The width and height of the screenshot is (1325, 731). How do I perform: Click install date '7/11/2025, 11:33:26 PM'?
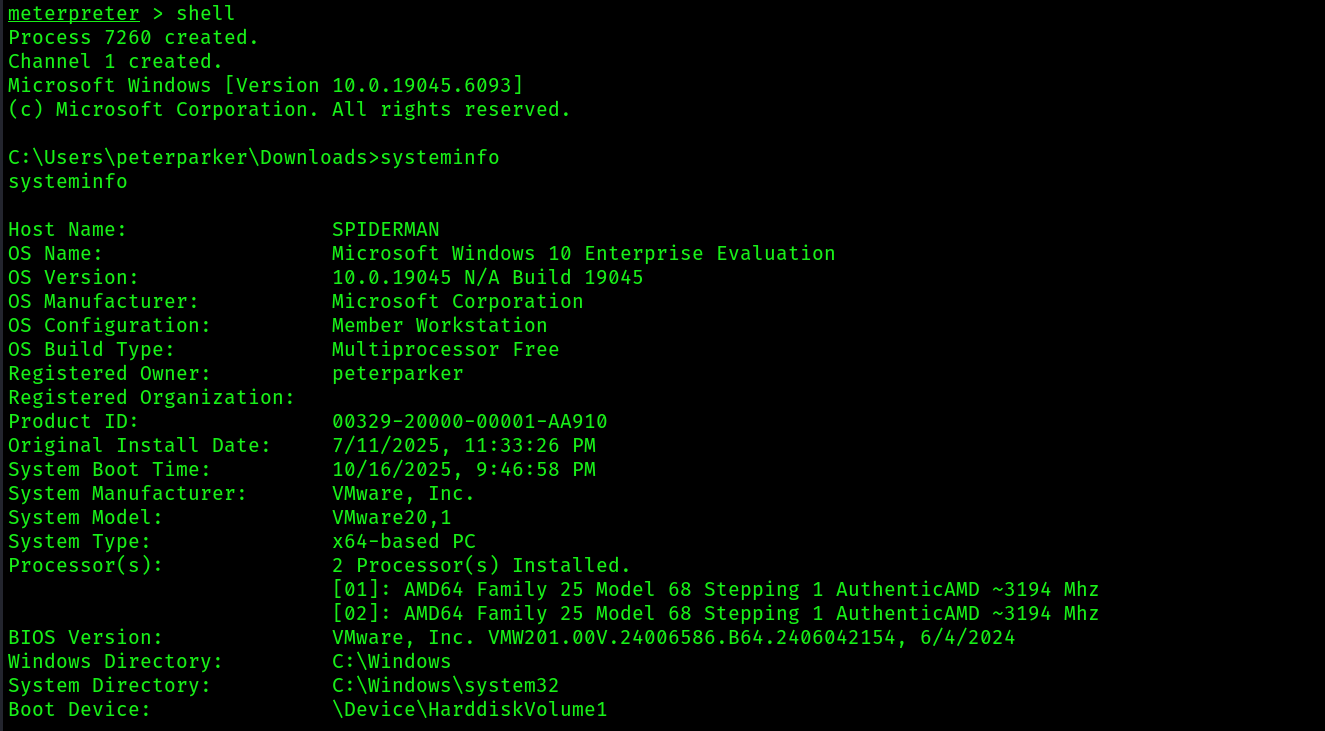(464, 446)
